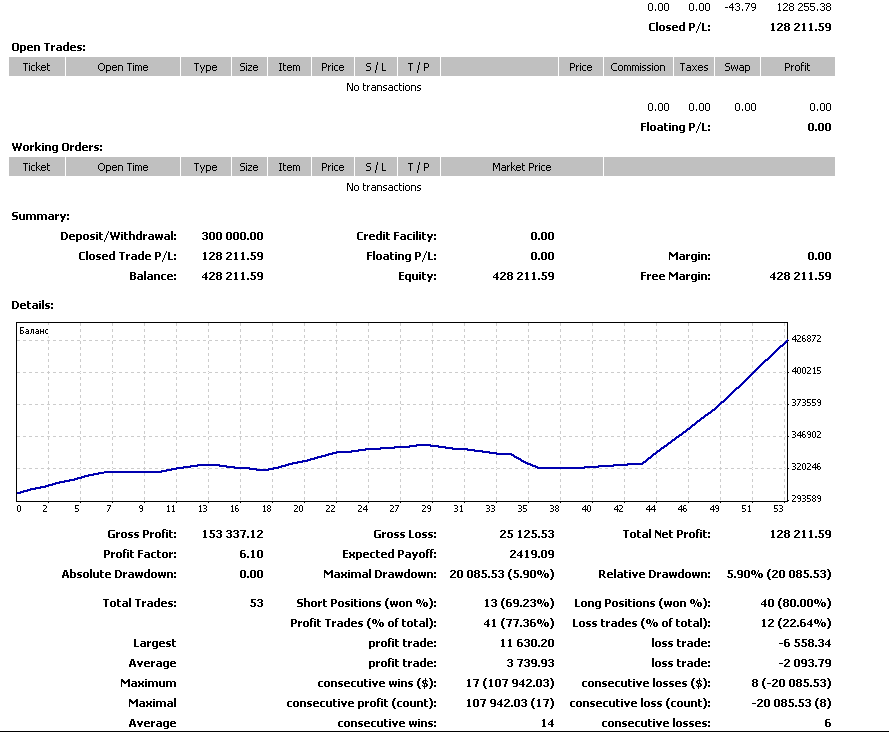Click the Gross Loss value 25 125.53
This screenshot has width=889, height=732.
point(527,534)
